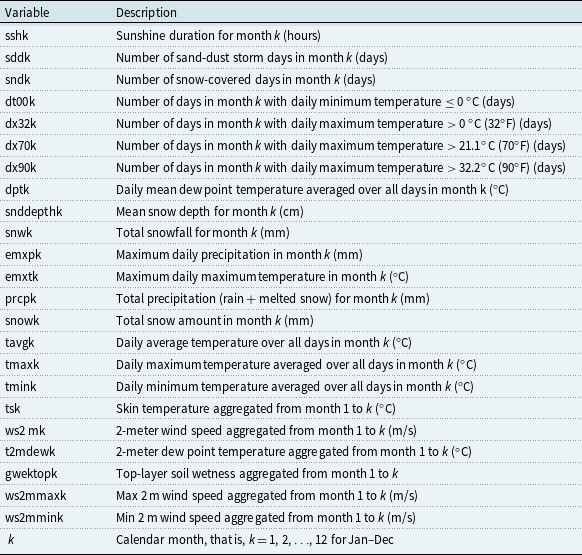Click the daily minimum temperature ≤ 0 °C description
Screen dimensions: 582x555
(315, 101)
